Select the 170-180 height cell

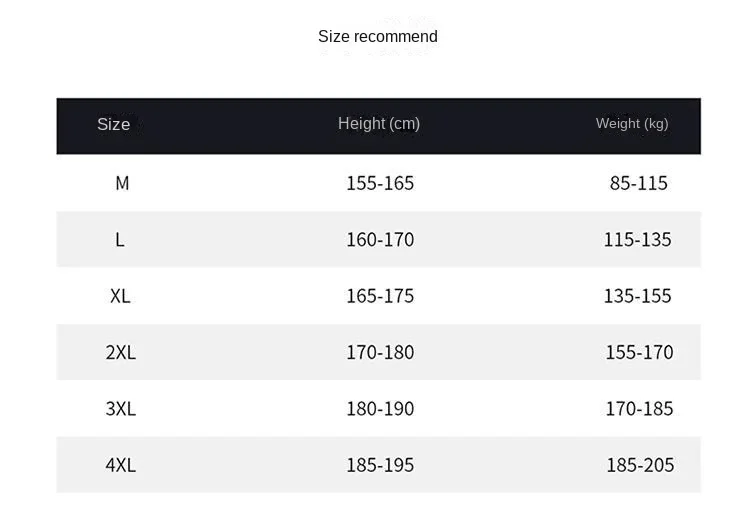(380, 352)
